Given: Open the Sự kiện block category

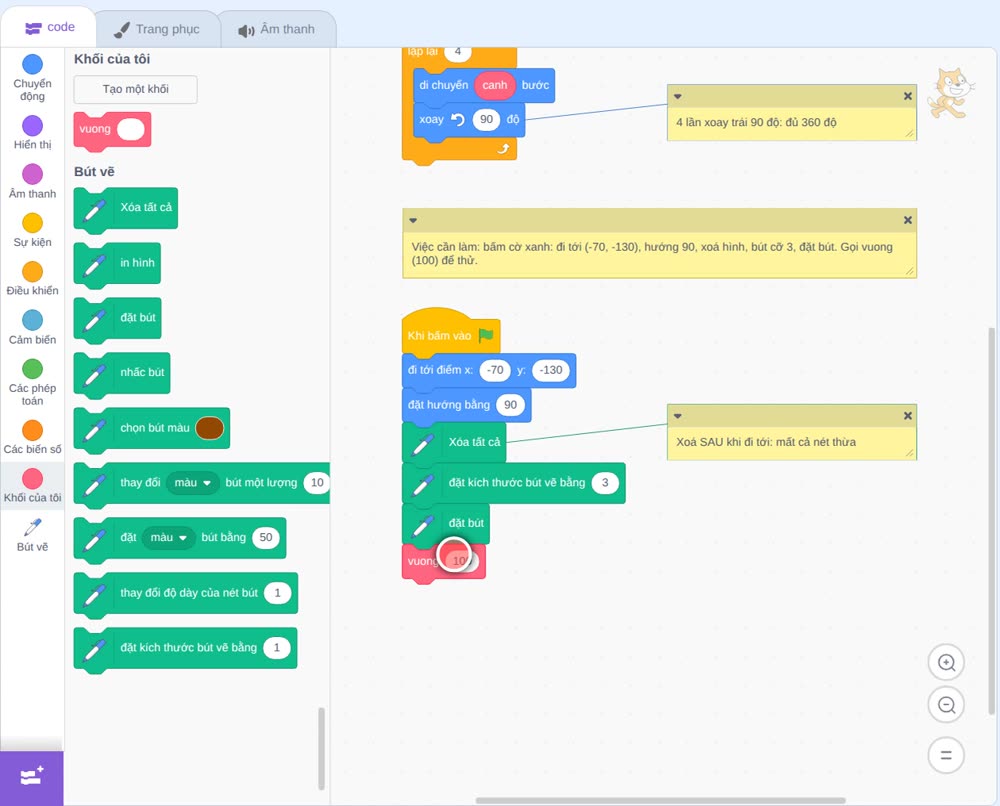Looking at the screenshot, I should point(33,230).
